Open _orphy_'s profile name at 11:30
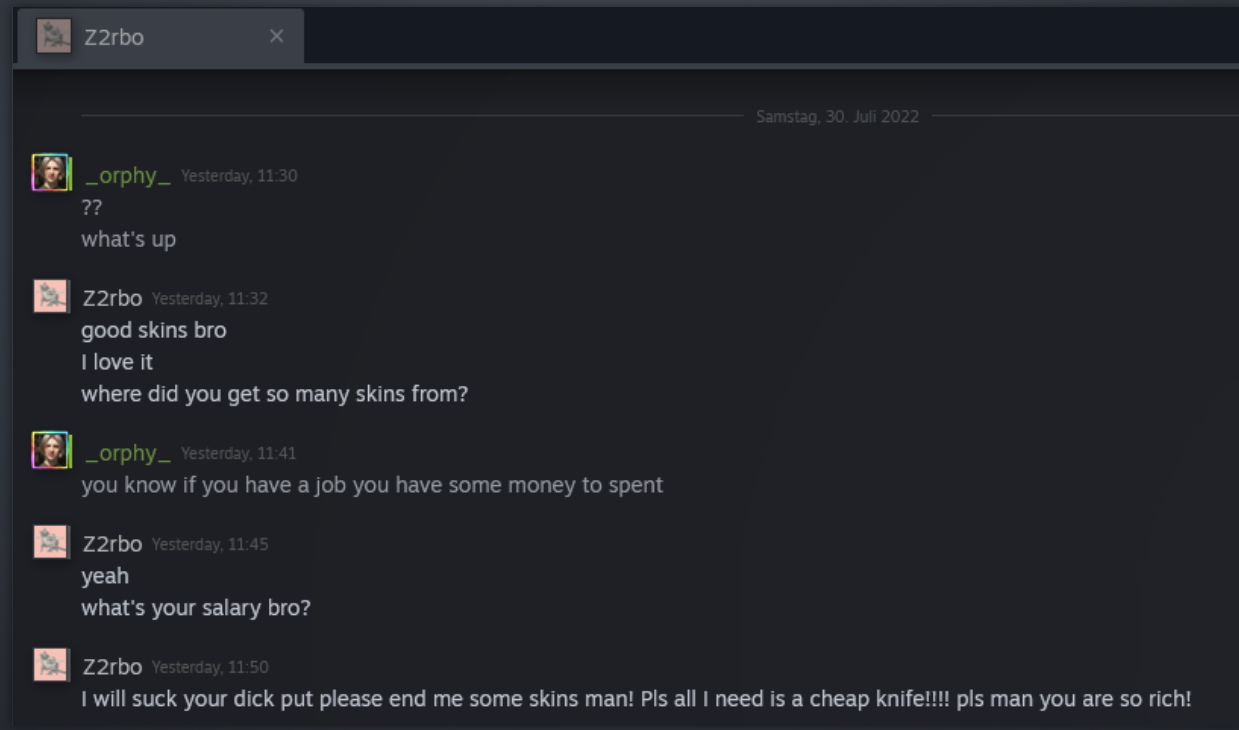Image resolution: width=1239 pixels, height=730 pixels. 128,176
